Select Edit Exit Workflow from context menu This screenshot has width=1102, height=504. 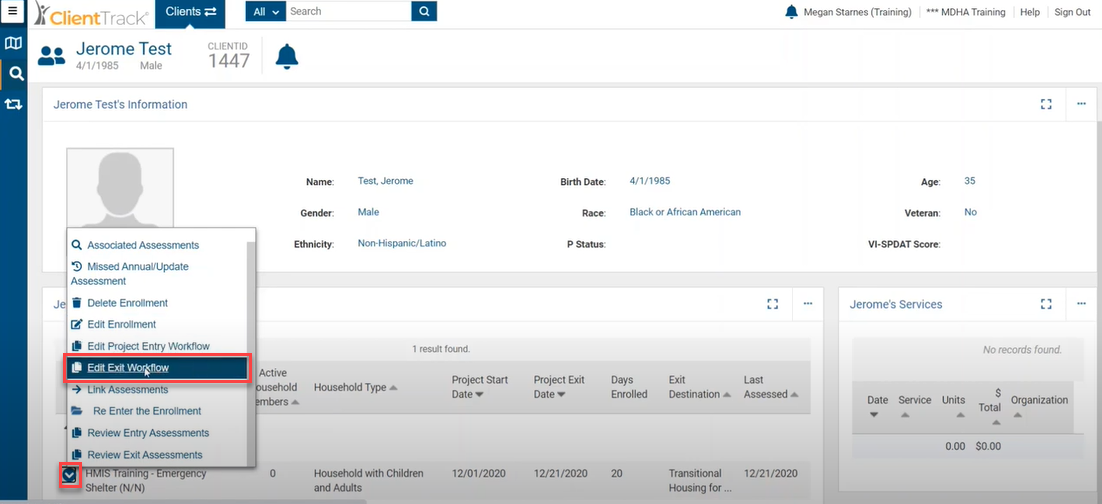click(x=128, y=368)
